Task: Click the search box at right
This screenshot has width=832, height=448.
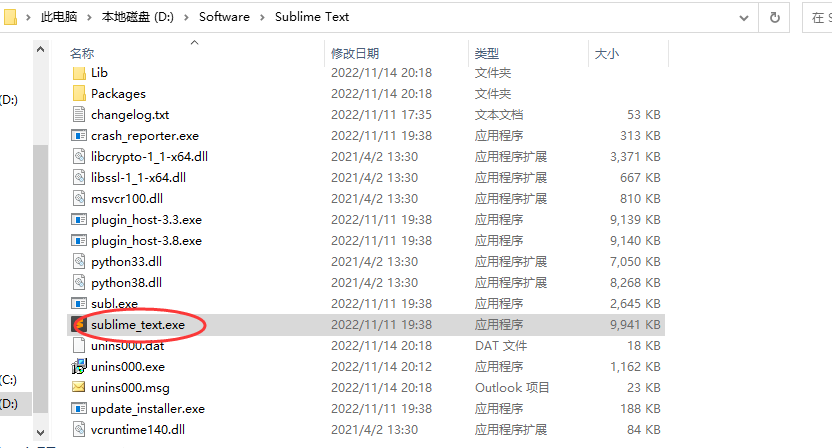Action: (x=817, y=18)
